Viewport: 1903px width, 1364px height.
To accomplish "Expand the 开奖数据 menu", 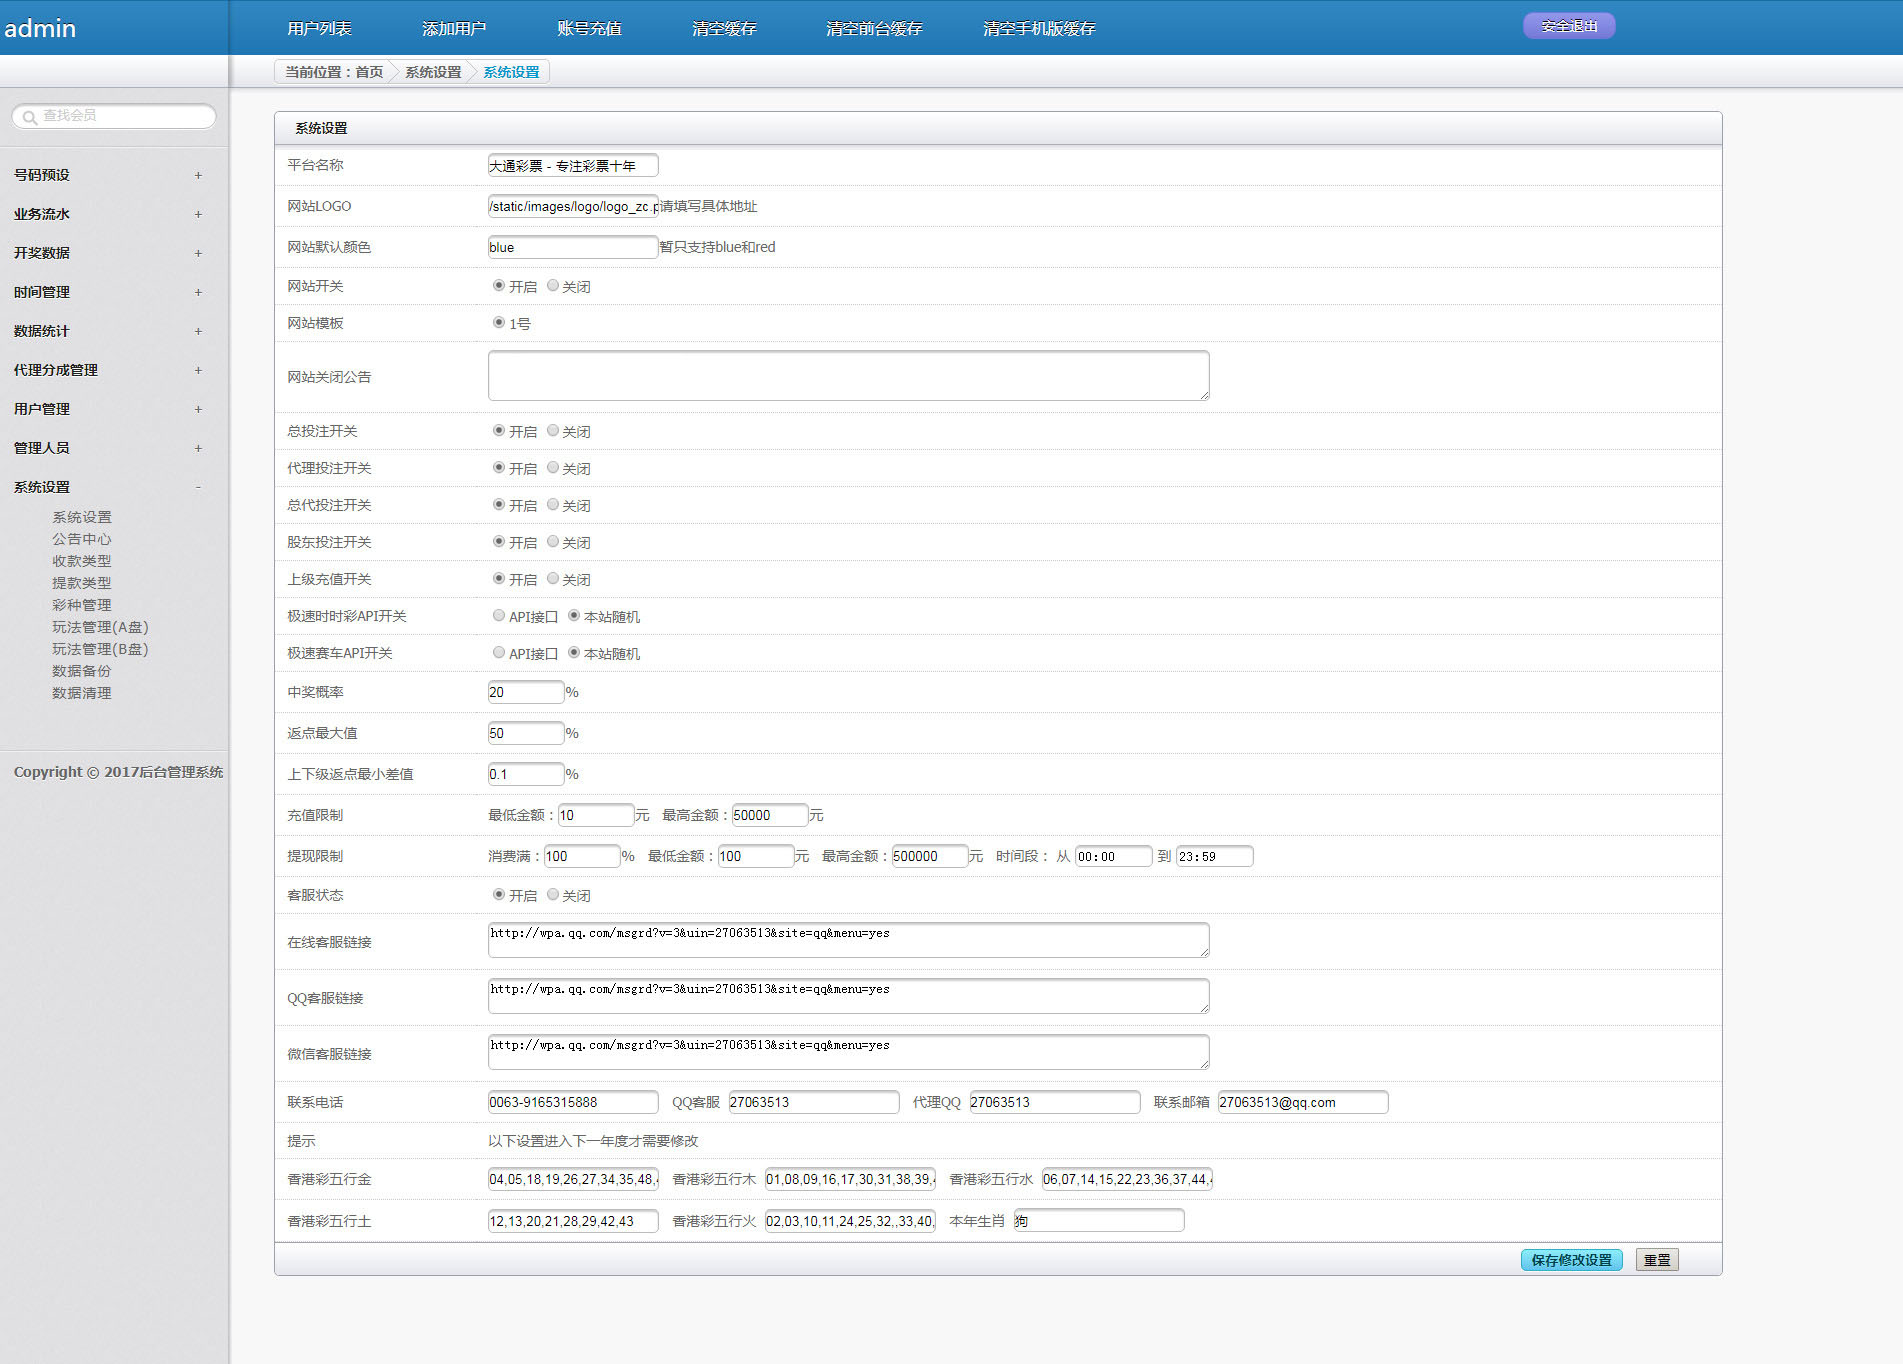I will click(107, 253).
